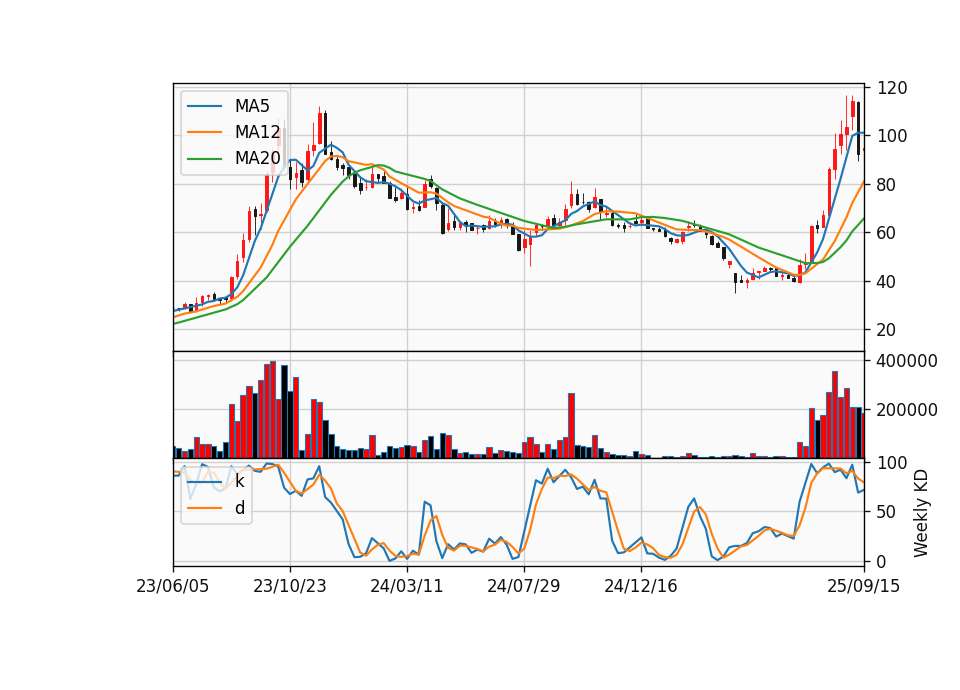Click the MA20 legend label
Viewport: 960px width, 690px height.
point(257,159)
